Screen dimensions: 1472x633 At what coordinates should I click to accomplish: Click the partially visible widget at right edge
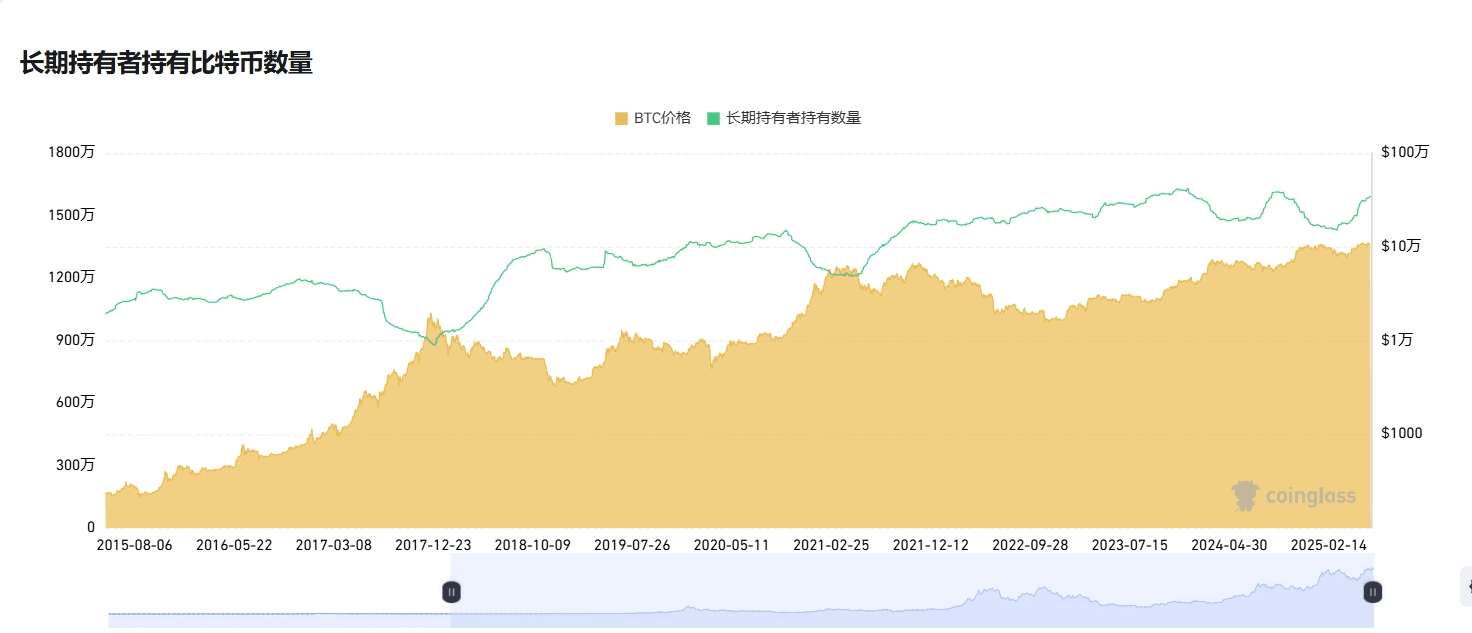[1466, 586]
